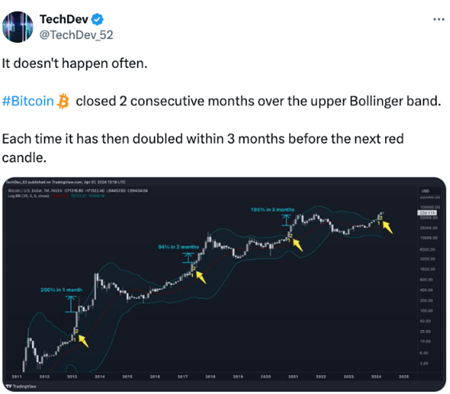Click the orange Bitcoin symbol emoji

(63, 101)
